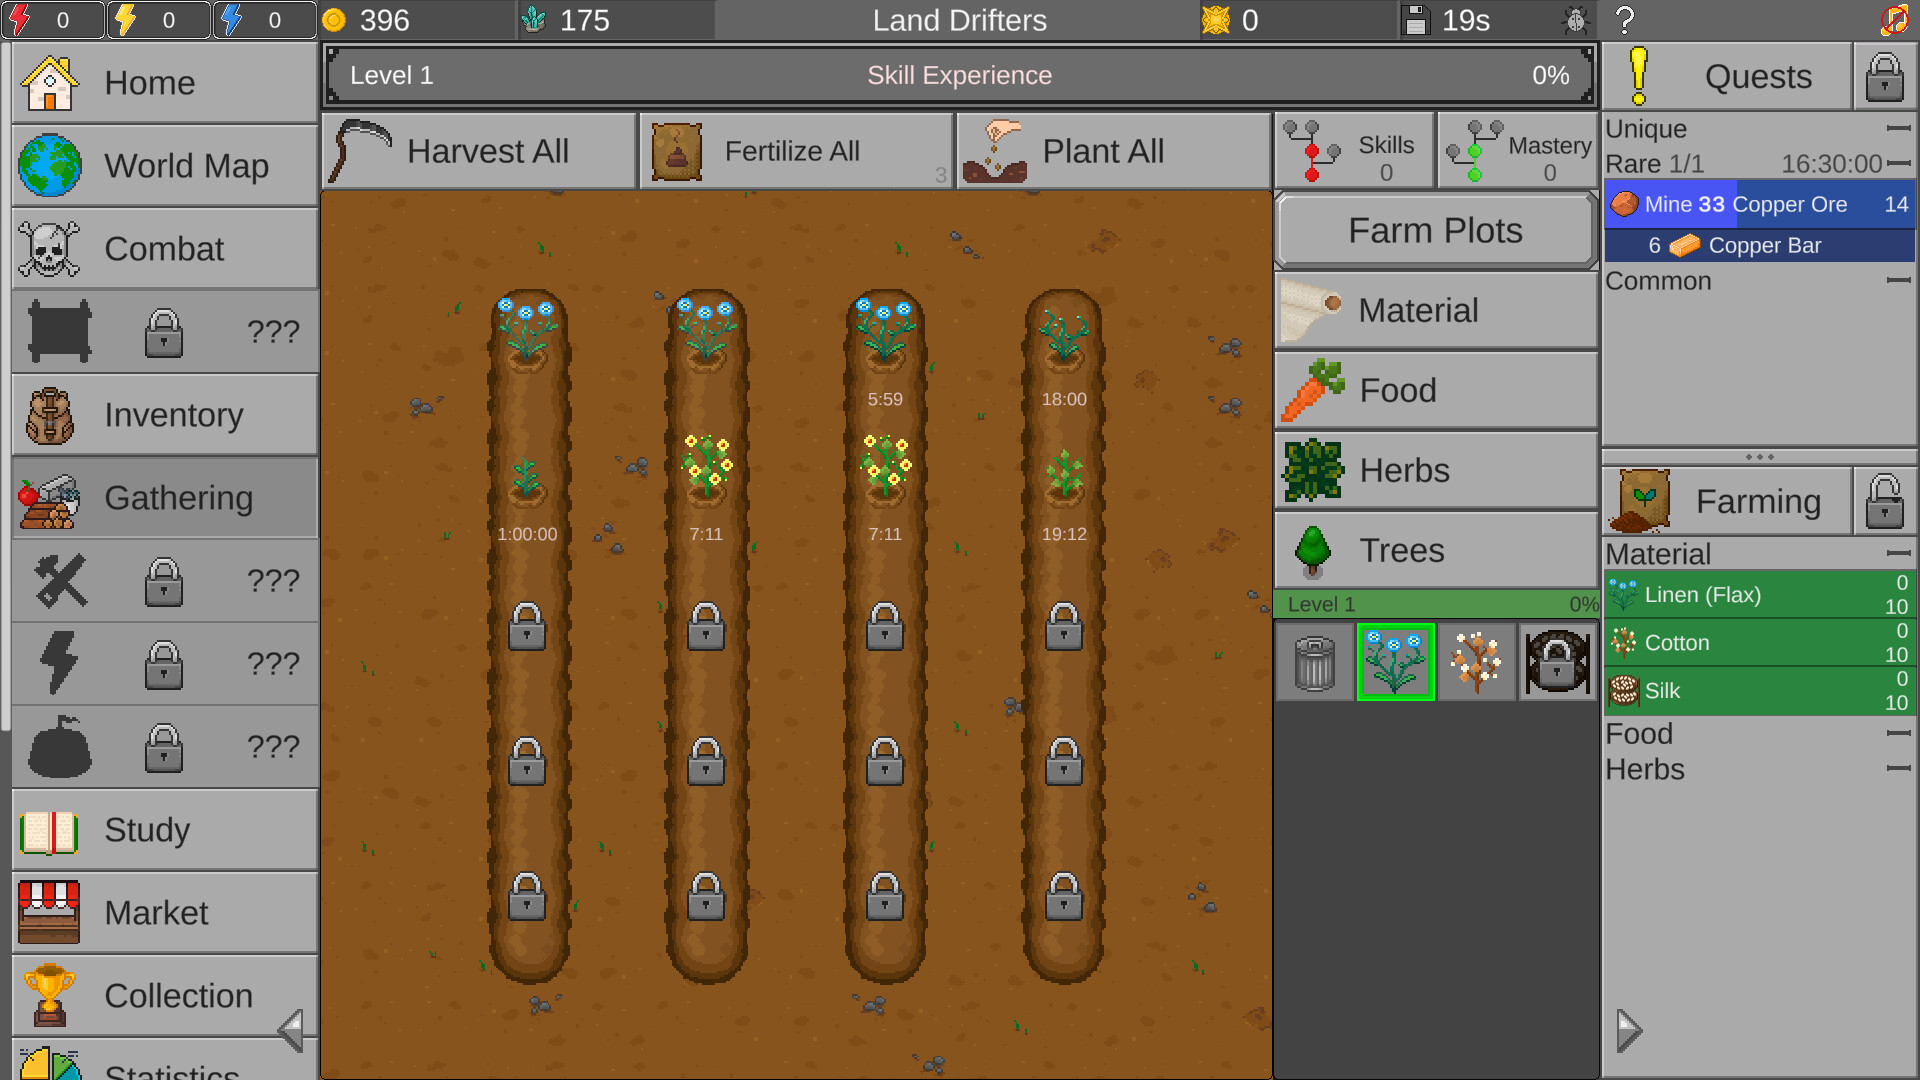This screenshot has width=1920, height=1080.
Task: Select the trash can seed slot
Action: [x=1314, y=661]
